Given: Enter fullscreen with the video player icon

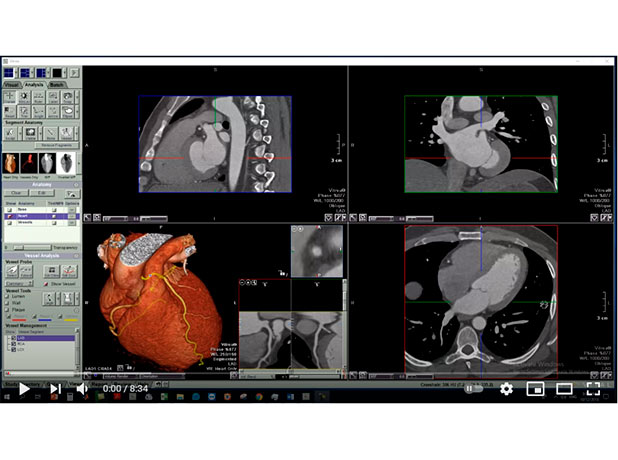Looking at the screenshot, I should (x=592, y=388).
